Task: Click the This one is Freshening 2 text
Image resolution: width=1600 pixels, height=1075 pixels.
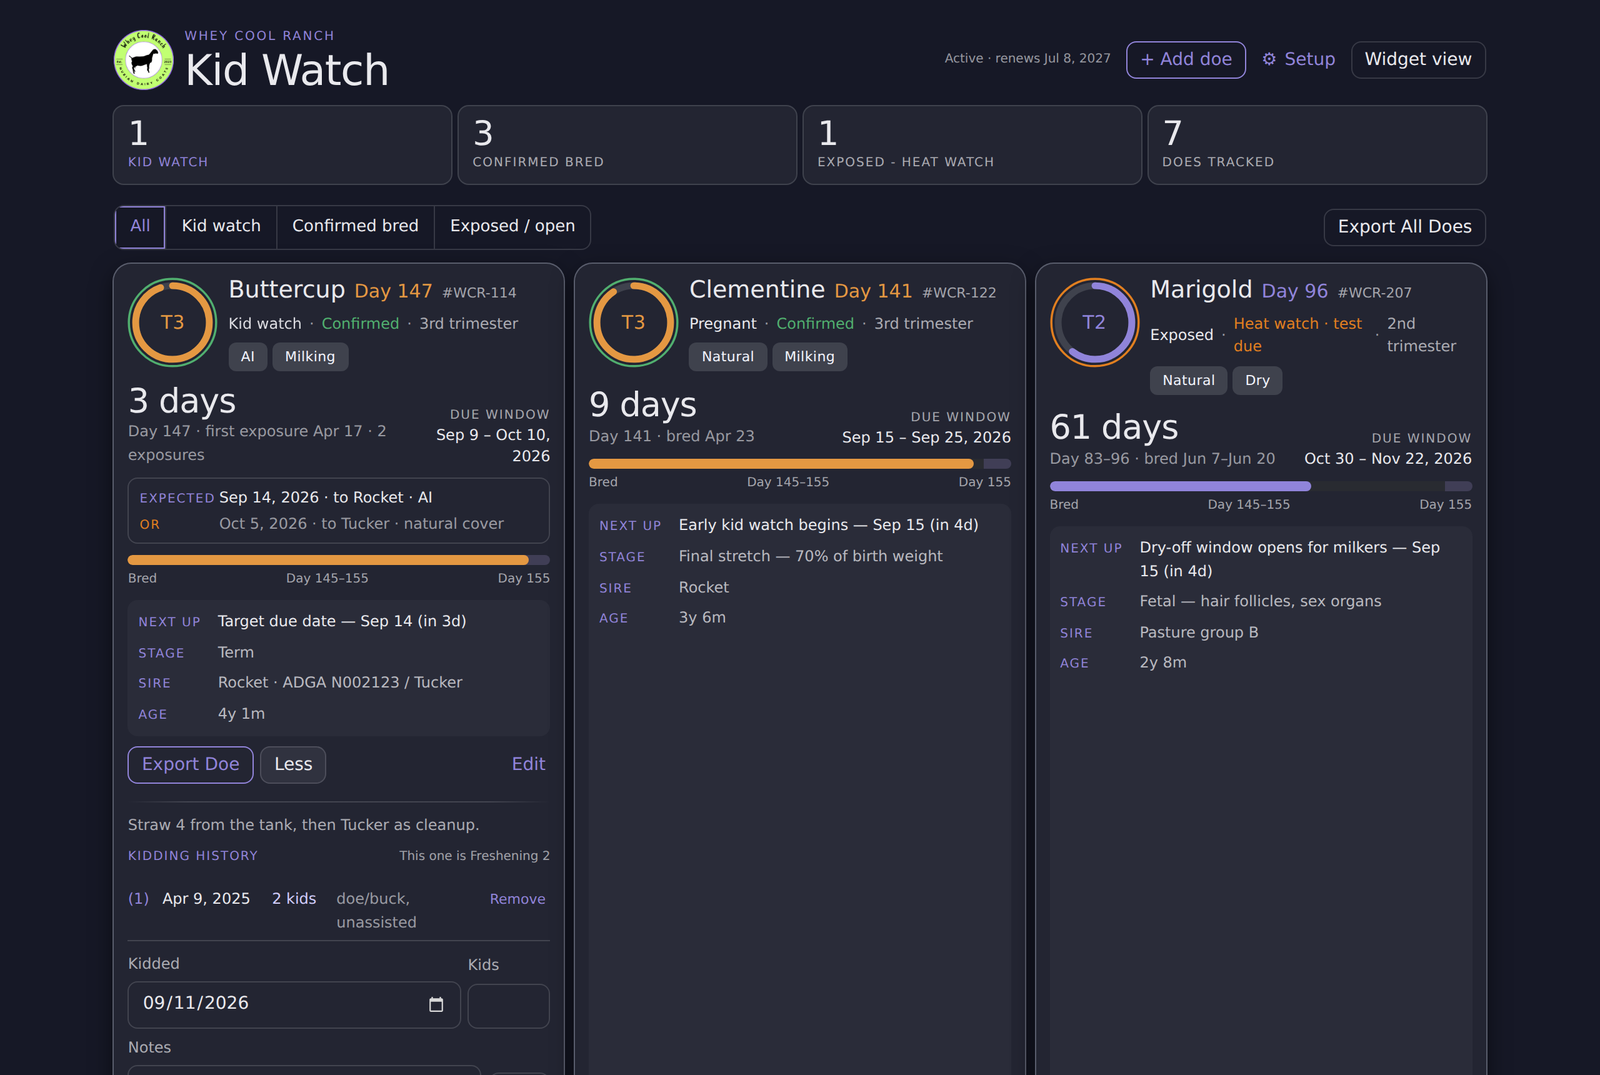Action: 474,856
